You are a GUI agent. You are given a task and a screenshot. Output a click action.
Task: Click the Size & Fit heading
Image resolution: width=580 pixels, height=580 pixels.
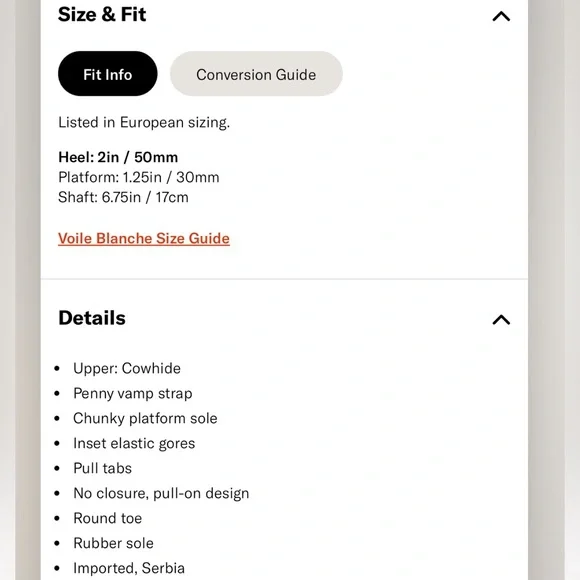pos(102,14)
